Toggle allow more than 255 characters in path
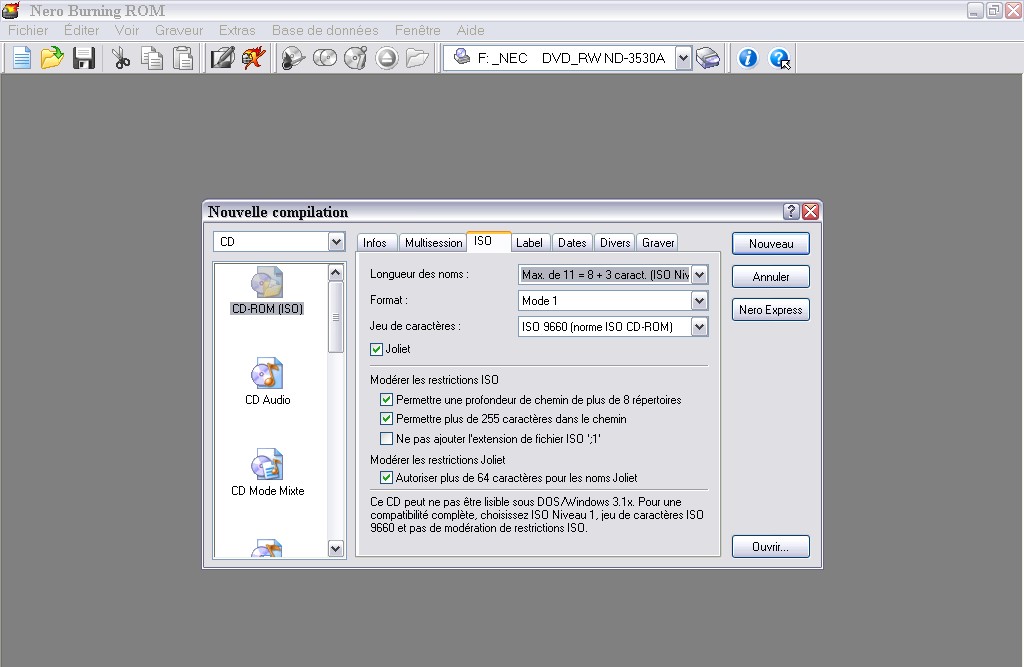The height and width of the screenshot is (667, 1024). pos(387,419)
